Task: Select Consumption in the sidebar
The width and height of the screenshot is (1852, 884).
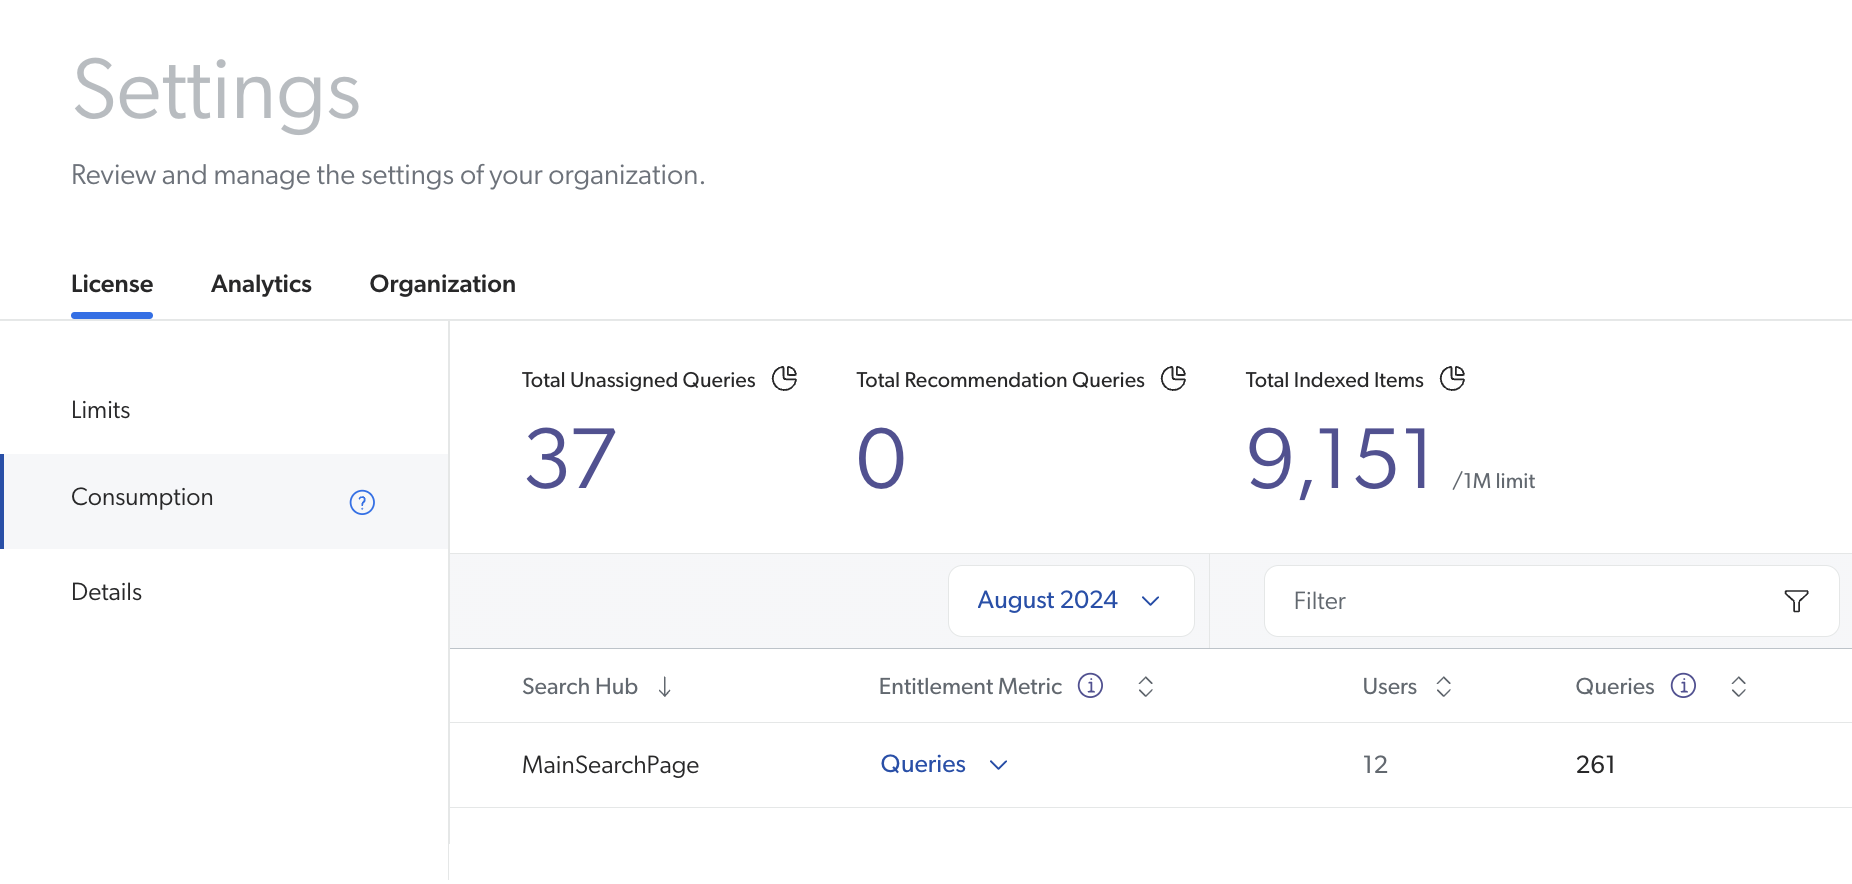Action: pyautogui.click(x=224, y=501)
